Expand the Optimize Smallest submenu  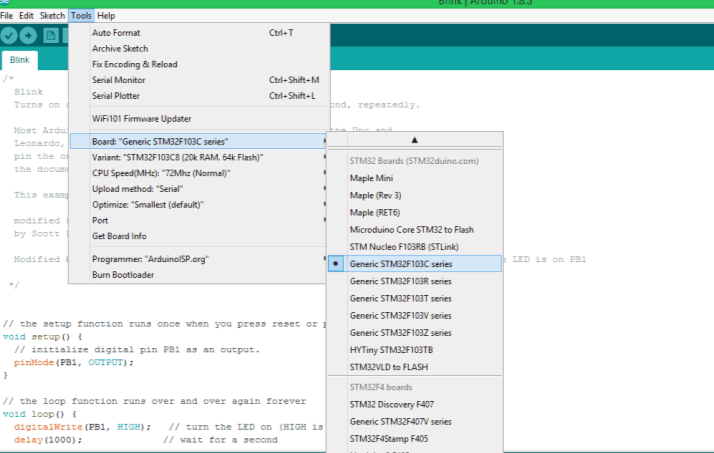pos(199,204)
